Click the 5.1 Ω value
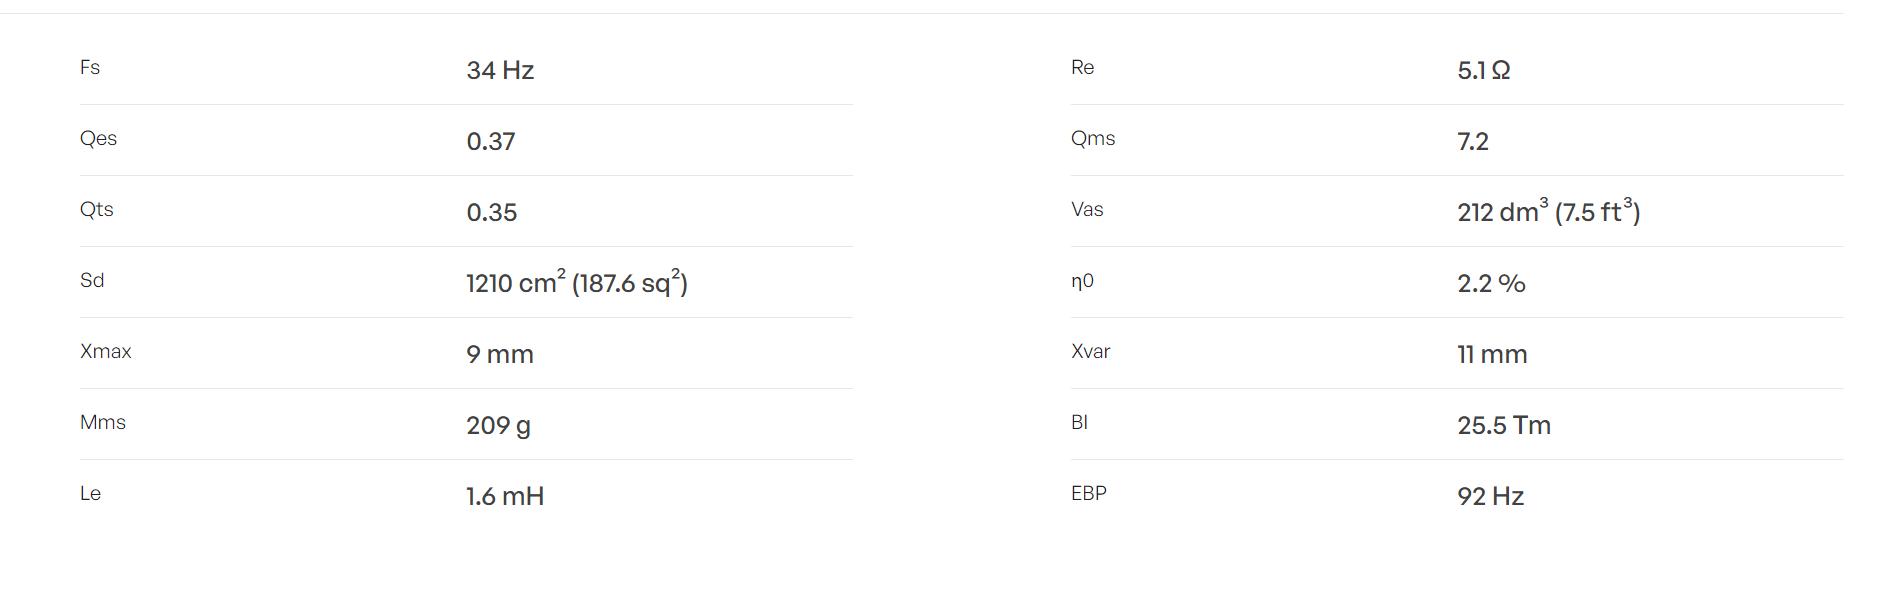Image resolution: width=1902 pixels, height=591 pixels. tap(1484, 70)
